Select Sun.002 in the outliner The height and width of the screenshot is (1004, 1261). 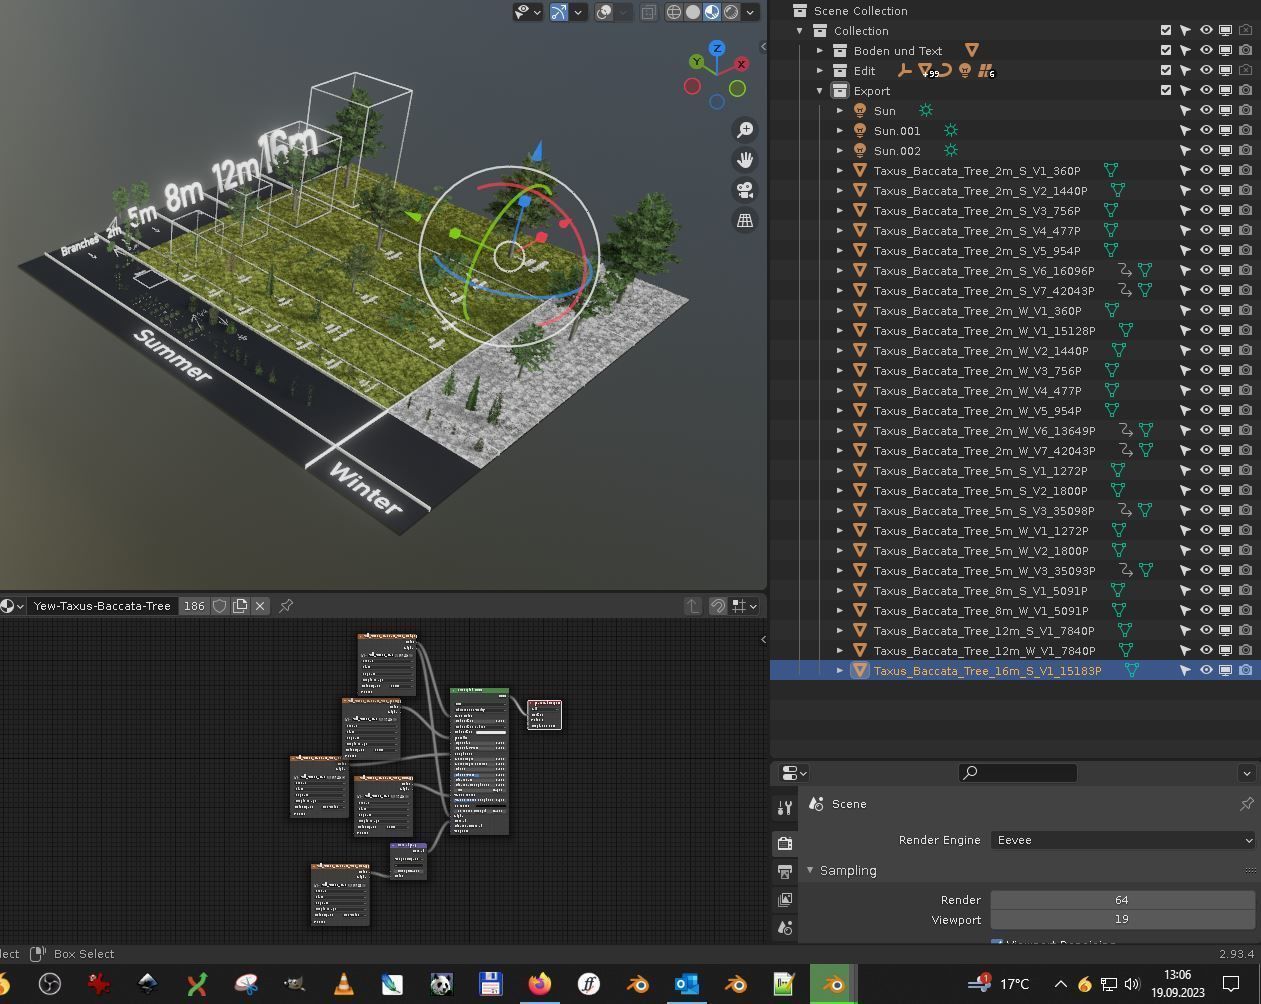point(897,150)
